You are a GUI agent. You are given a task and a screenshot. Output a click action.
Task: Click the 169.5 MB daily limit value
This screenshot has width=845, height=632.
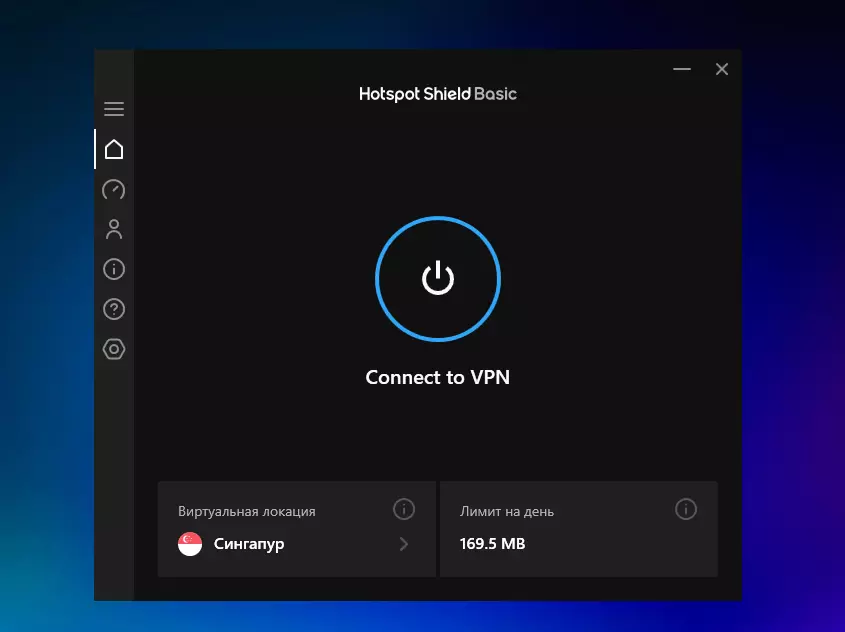point(493,544)
